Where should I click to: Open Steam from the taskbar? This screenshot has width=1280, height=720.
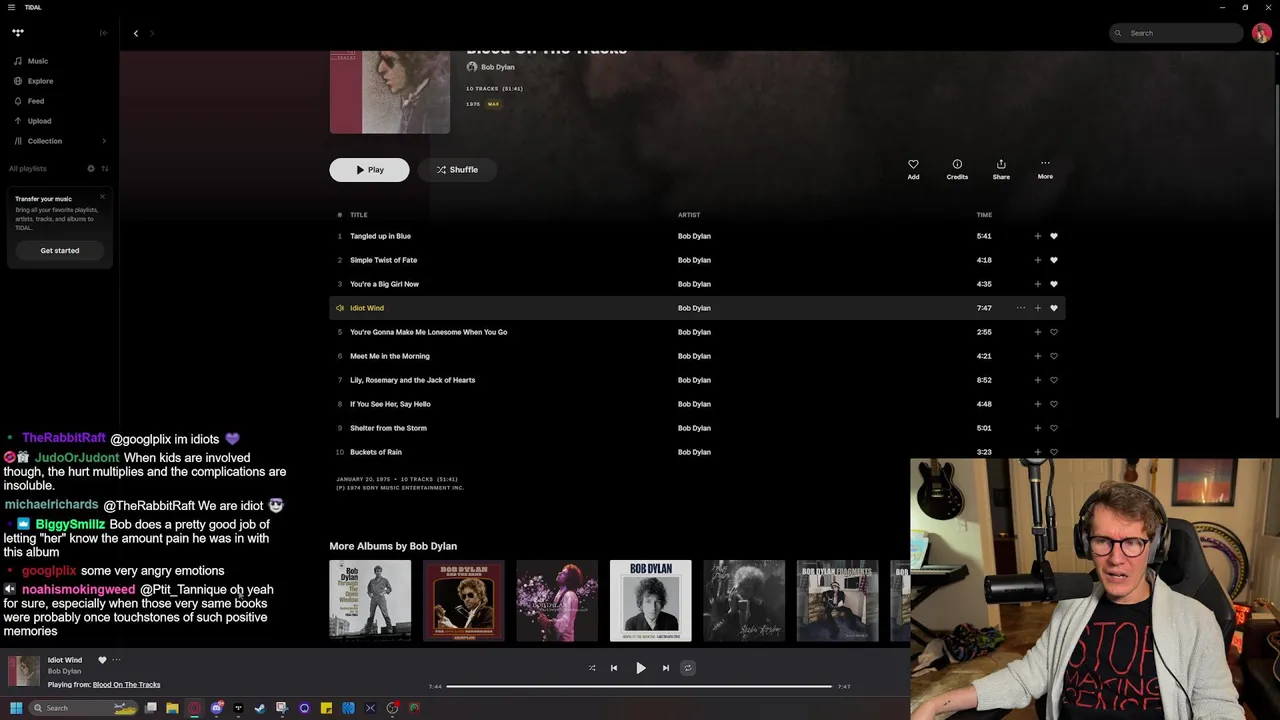point(260,708)
